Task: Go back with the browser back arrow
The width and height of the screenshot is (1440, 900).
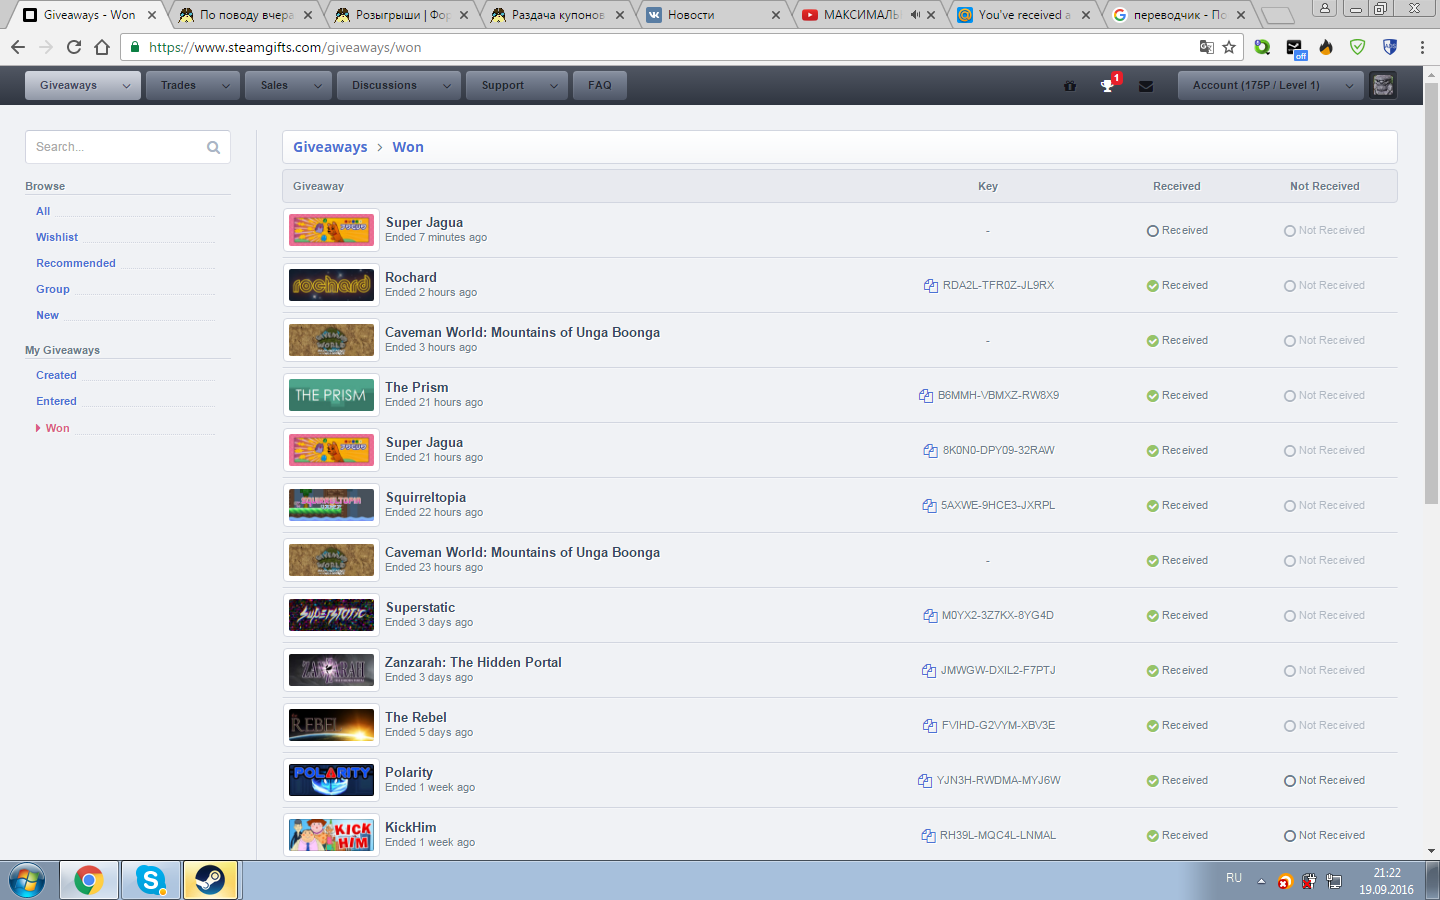Action: tap(18, 47)
